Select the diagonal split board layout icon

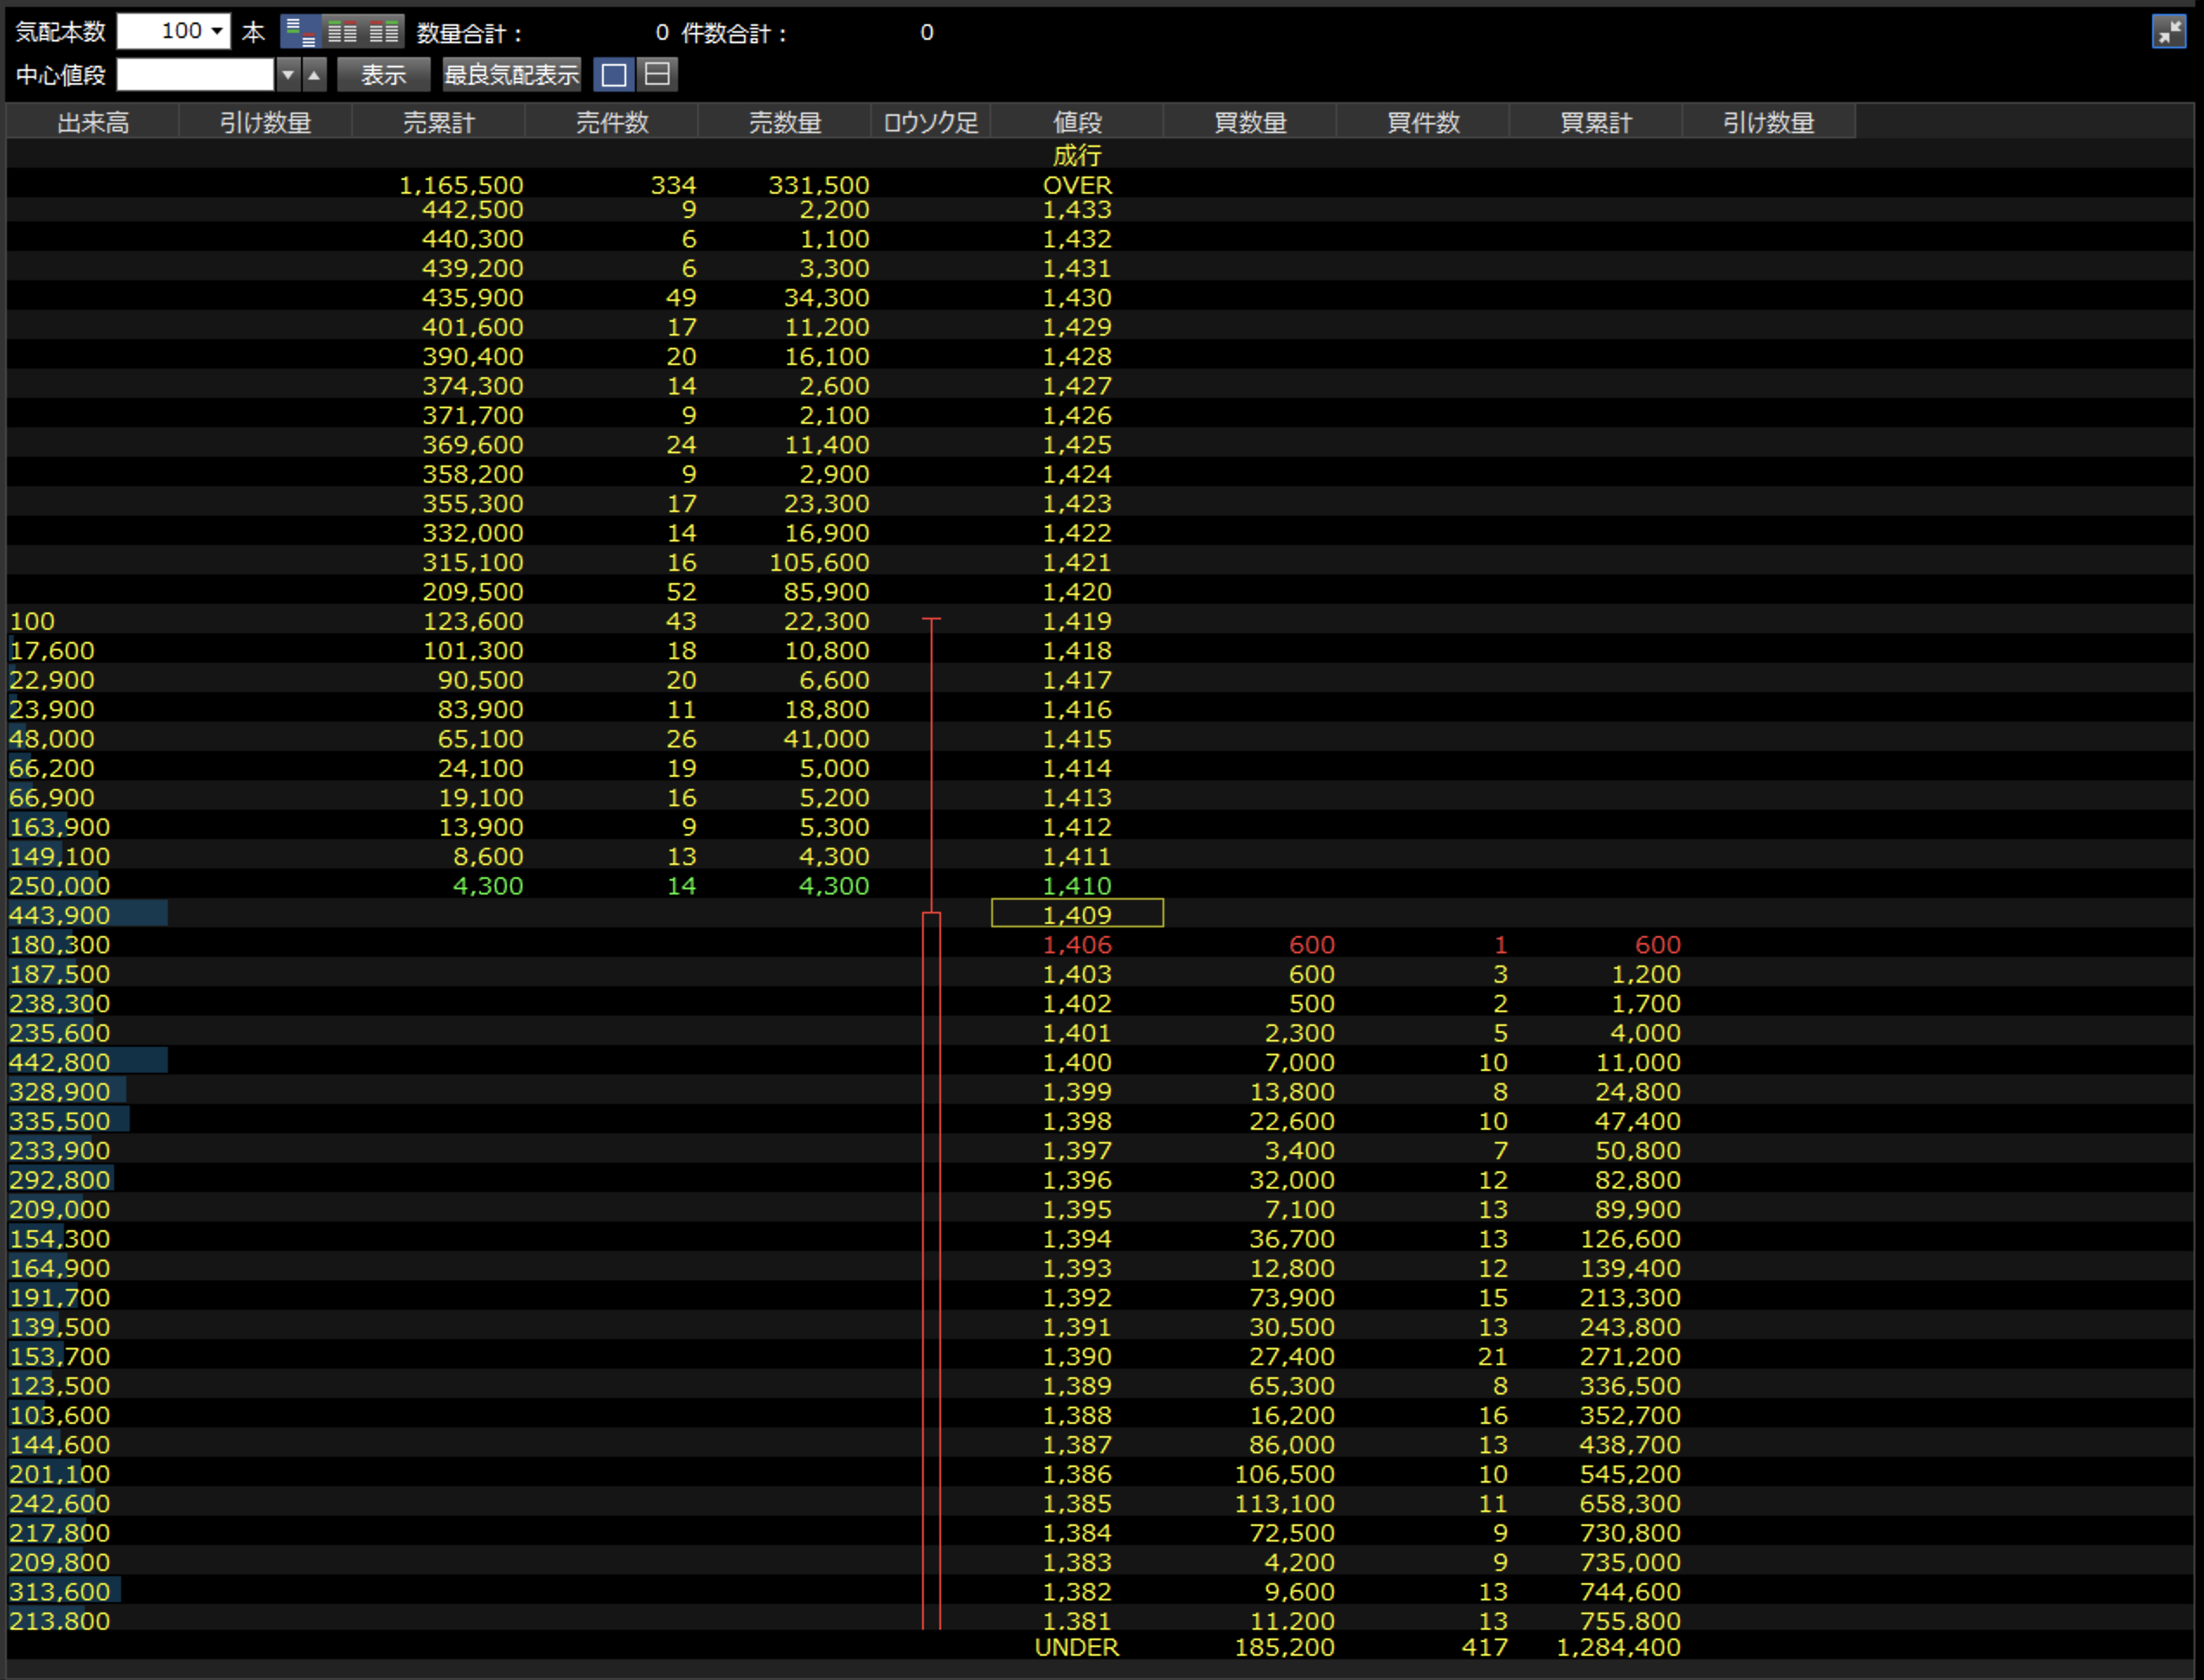coord(300,32)
